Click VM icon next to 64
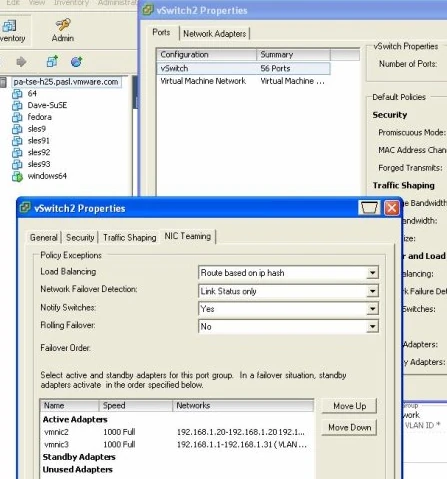The width and height of the screenshot is (447, 479). 17,94
